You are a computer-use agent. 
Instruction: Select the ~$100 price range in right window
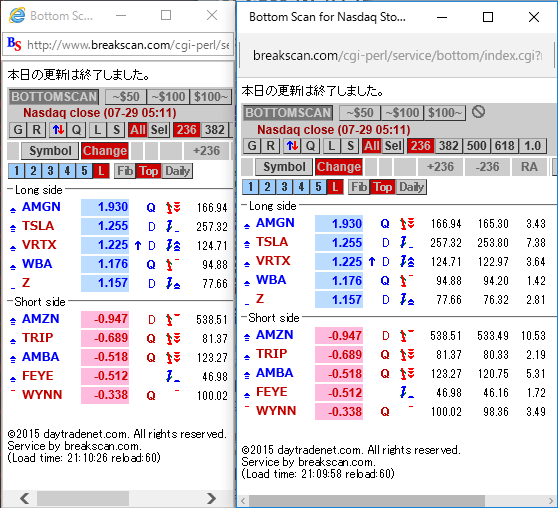402,112
